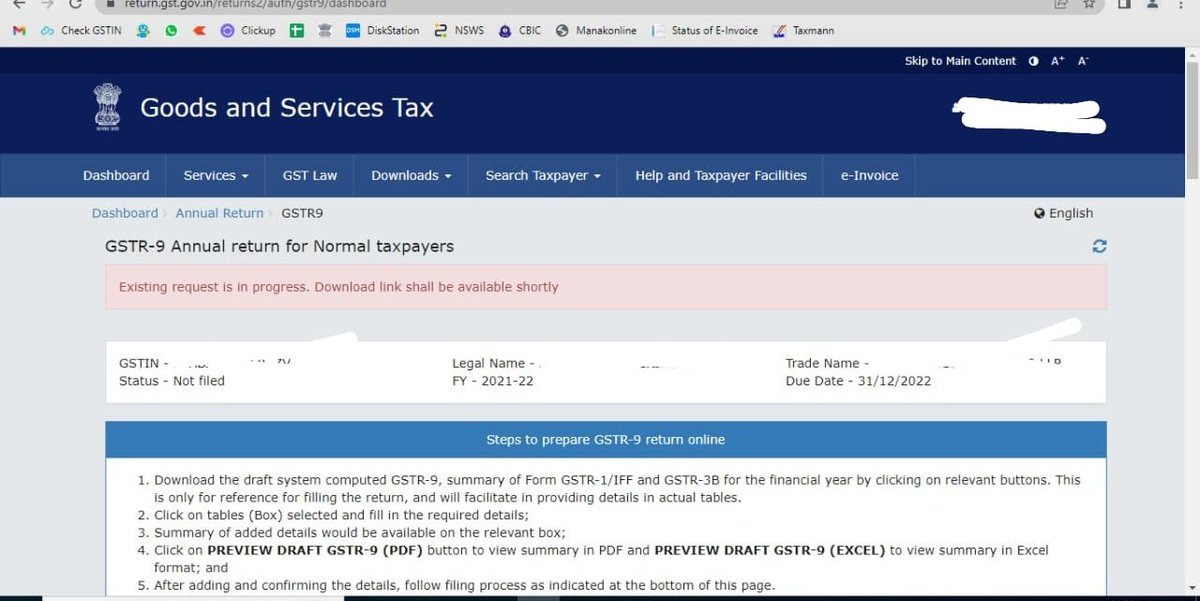1200x601 pixels.
Task: Open the Check GSTIN bookmark
Action: tap(81, 31)
